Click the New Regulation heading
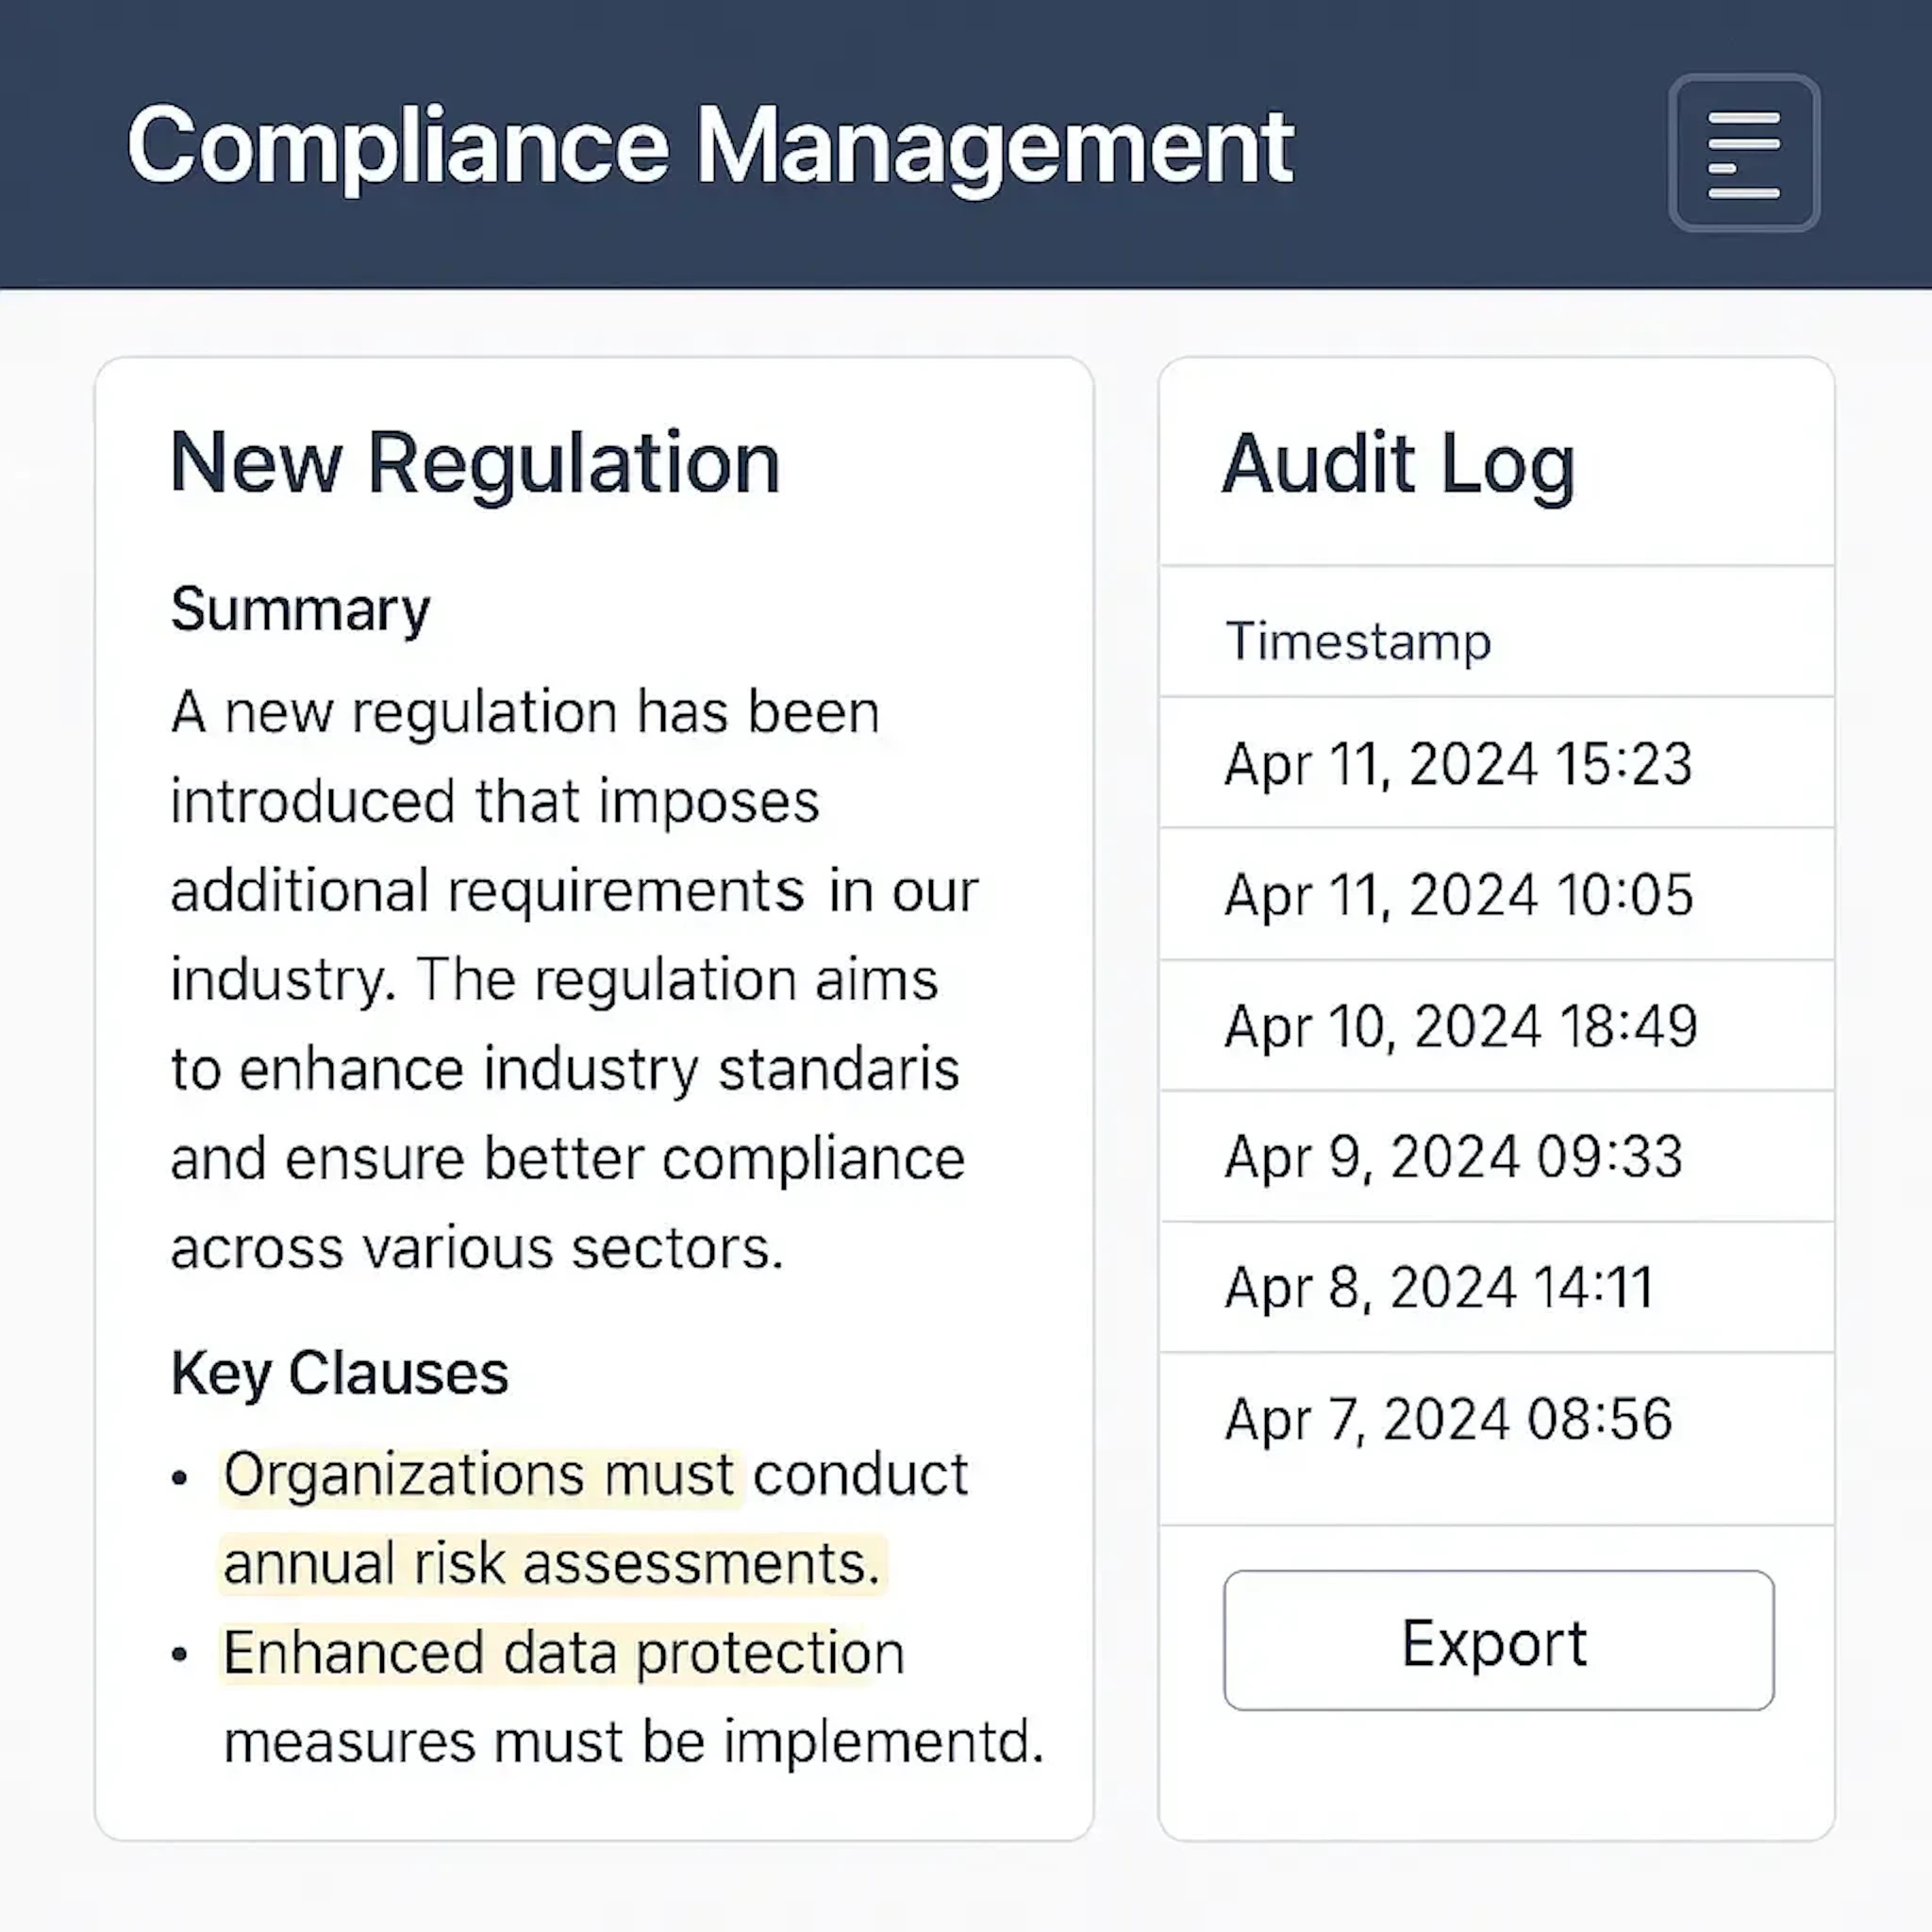 475,462
